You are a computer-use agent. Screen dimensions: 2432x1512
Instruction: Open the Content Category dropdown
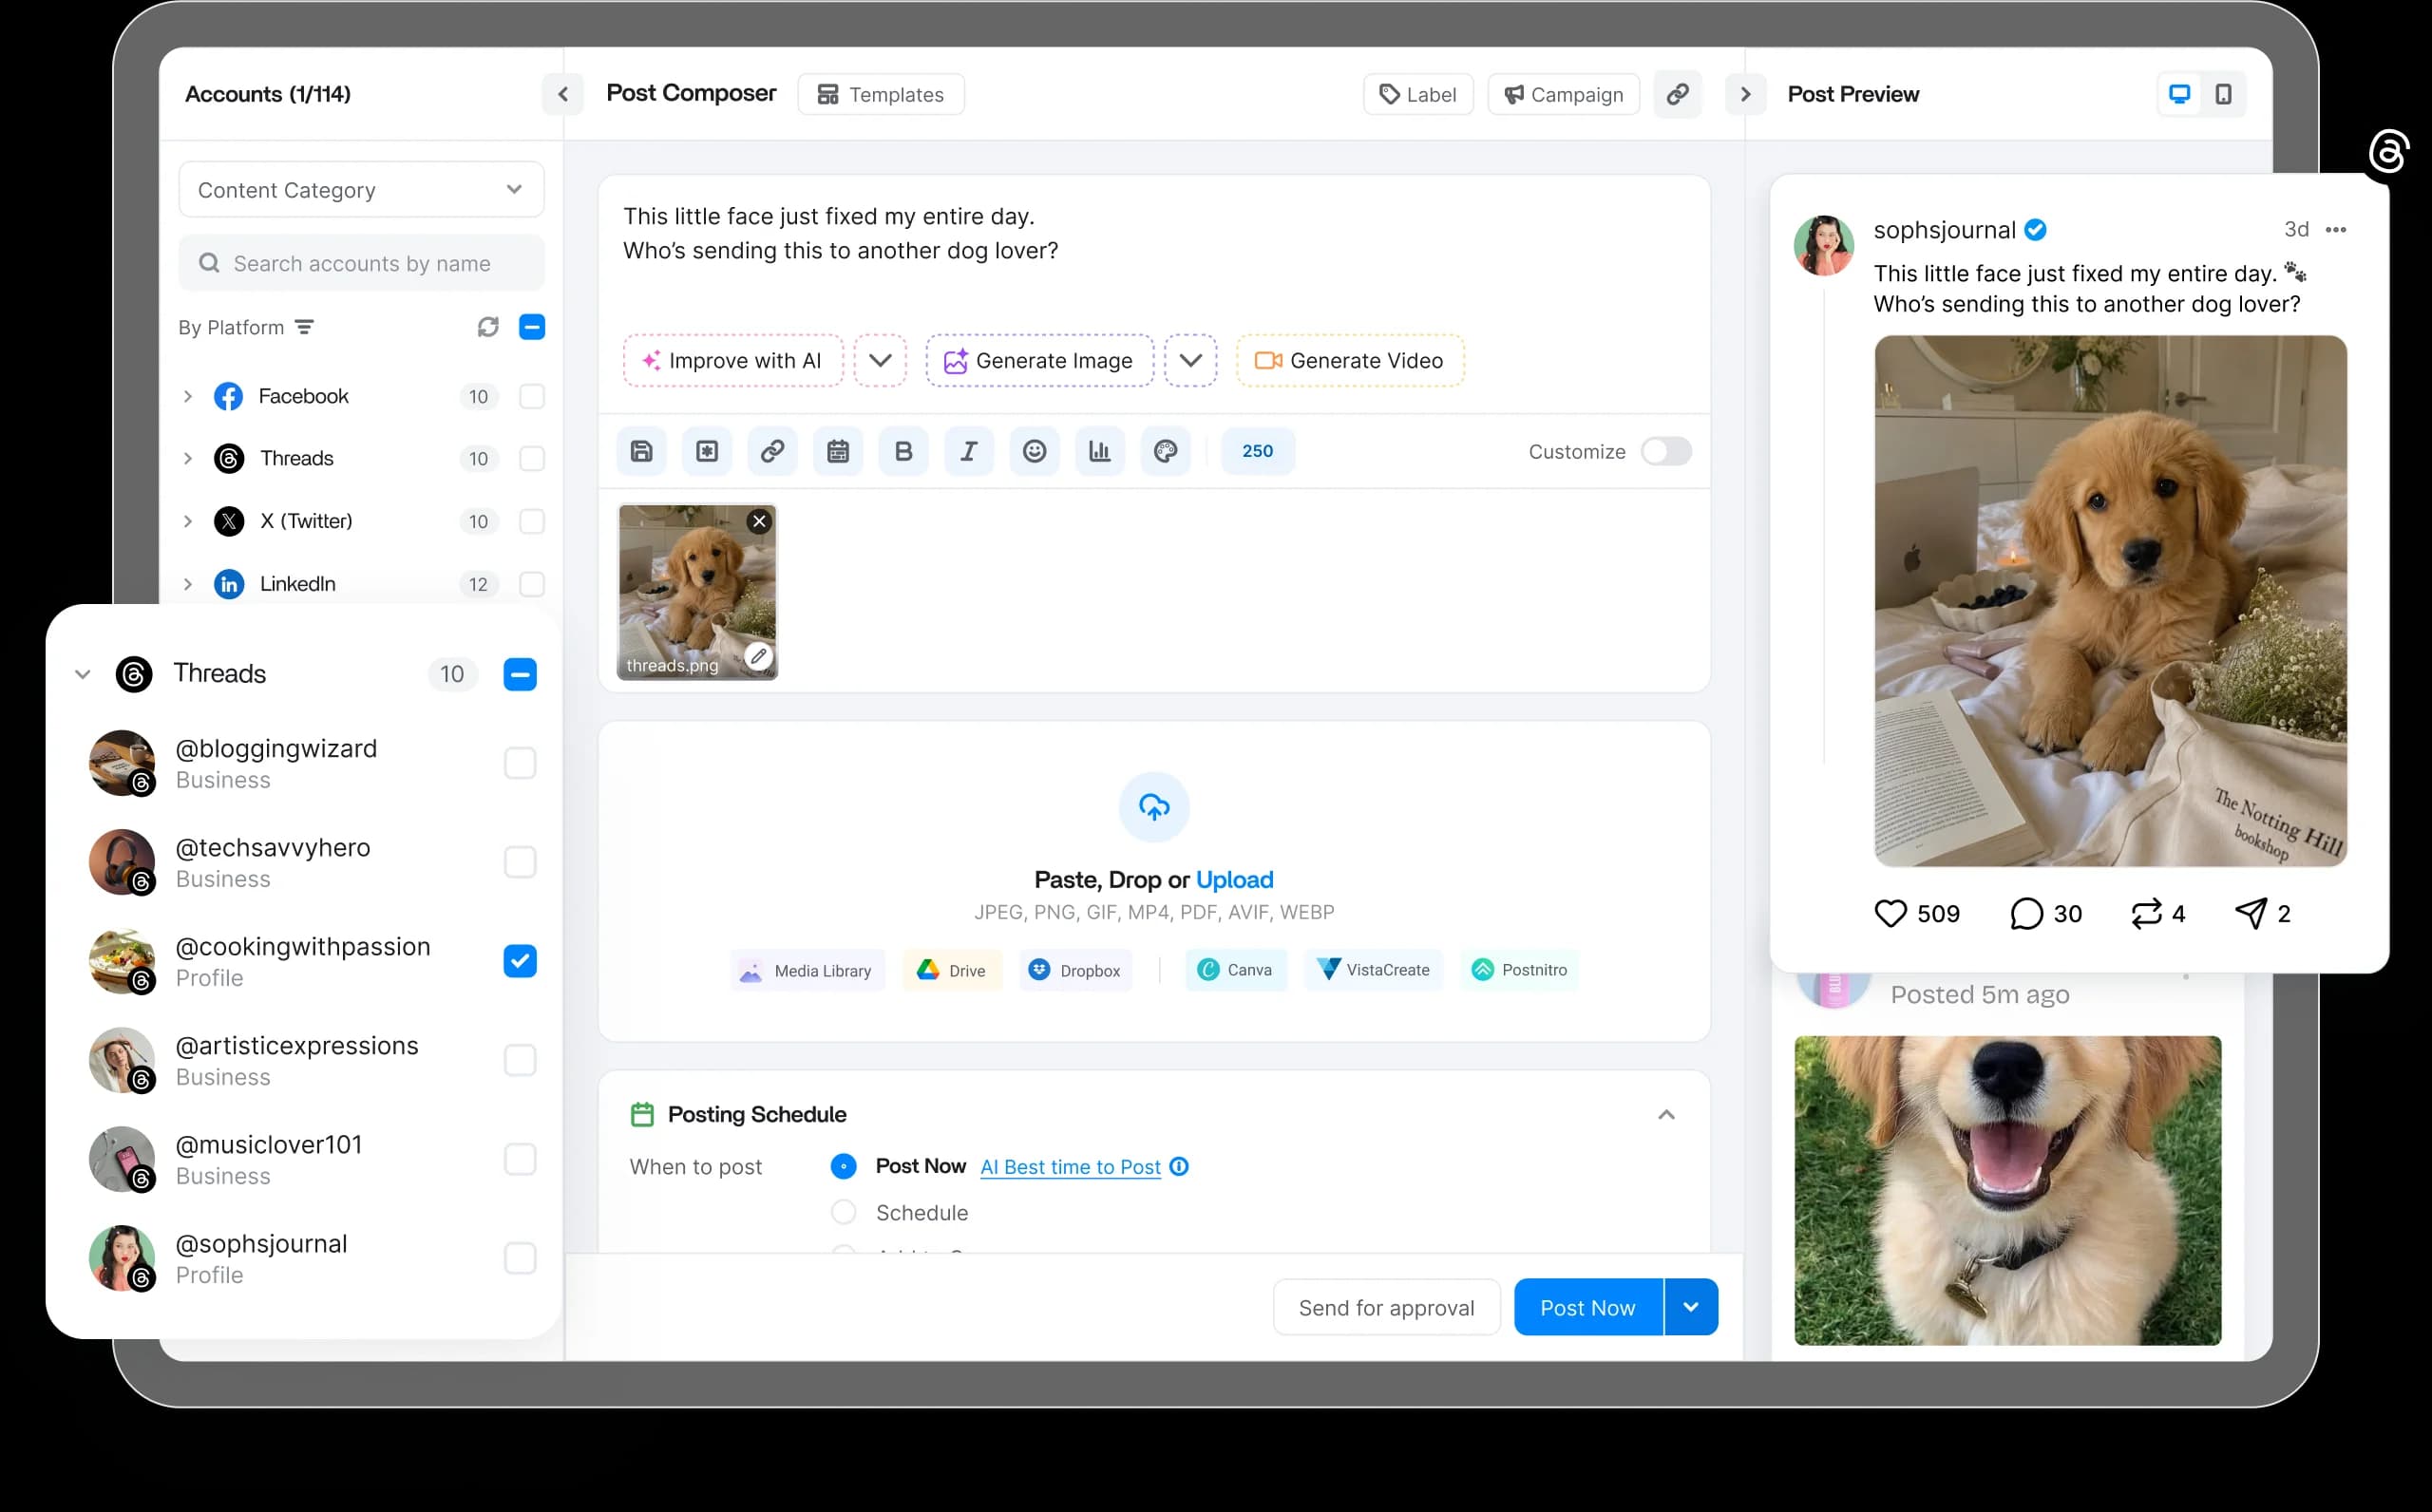pos(361,189)
